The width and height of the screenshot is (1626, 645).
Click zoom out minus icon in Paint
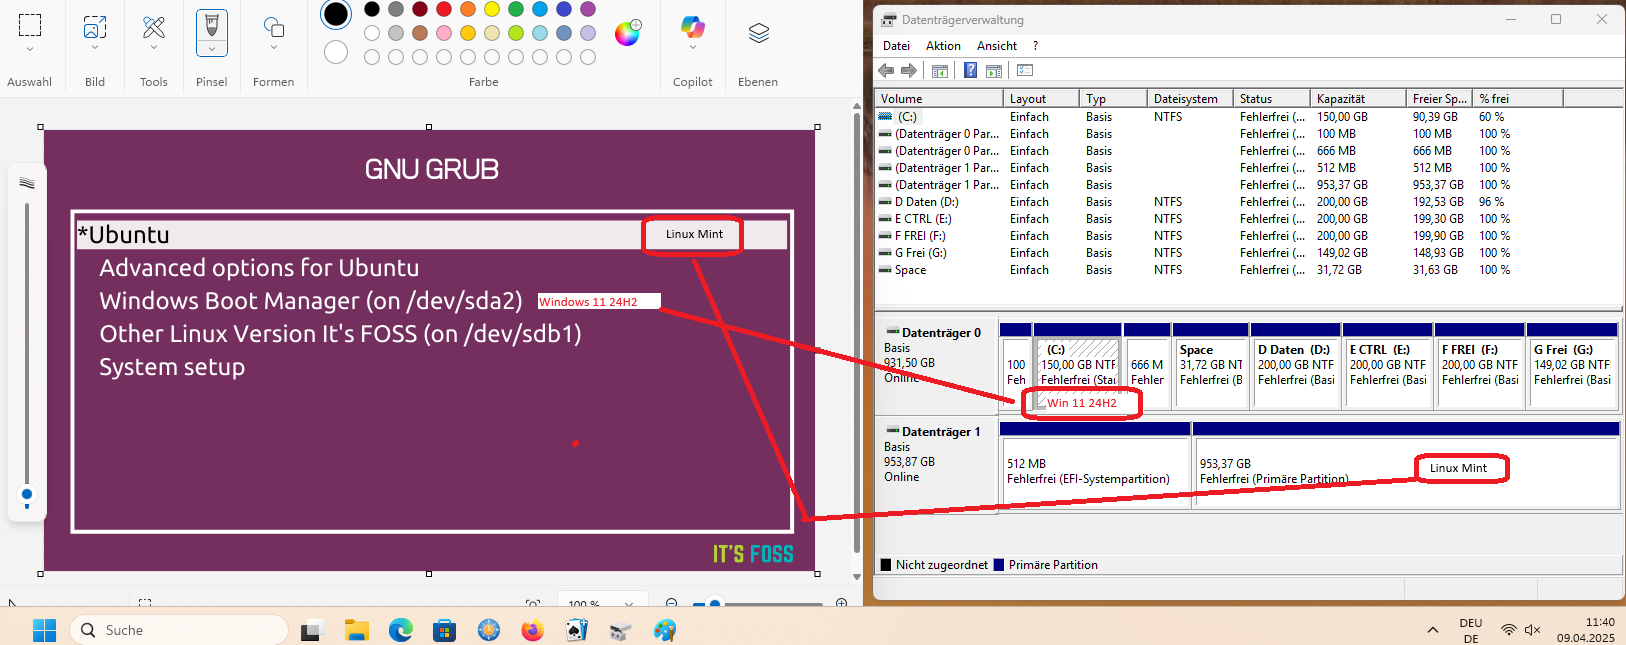pos(671,604)
